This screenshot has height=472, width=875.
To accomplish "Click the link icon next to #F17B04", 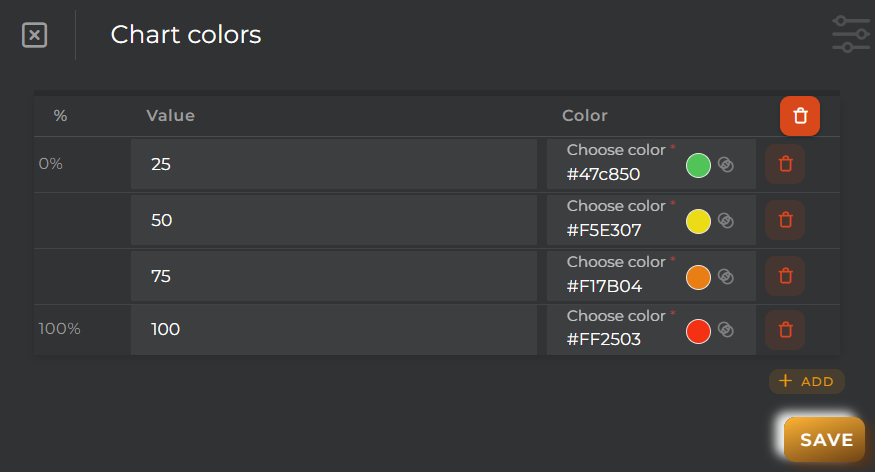I will click(725, 277).
